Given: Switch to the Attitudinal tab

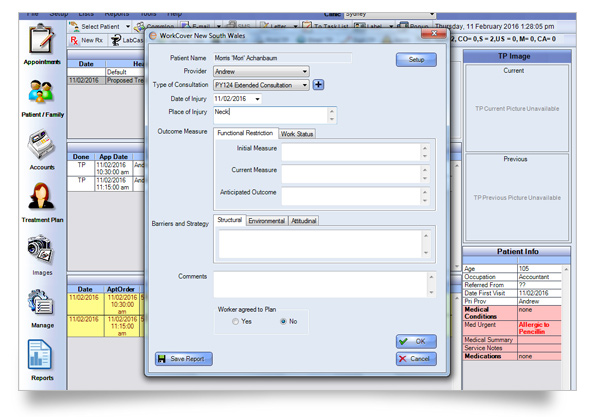Looking at the screenshot, I should click(303, 221).
